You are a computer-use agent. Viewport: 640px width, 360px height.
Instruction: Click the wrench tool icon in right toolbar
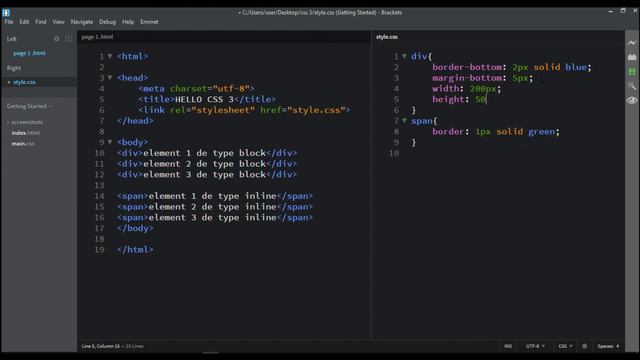[632, 86]
